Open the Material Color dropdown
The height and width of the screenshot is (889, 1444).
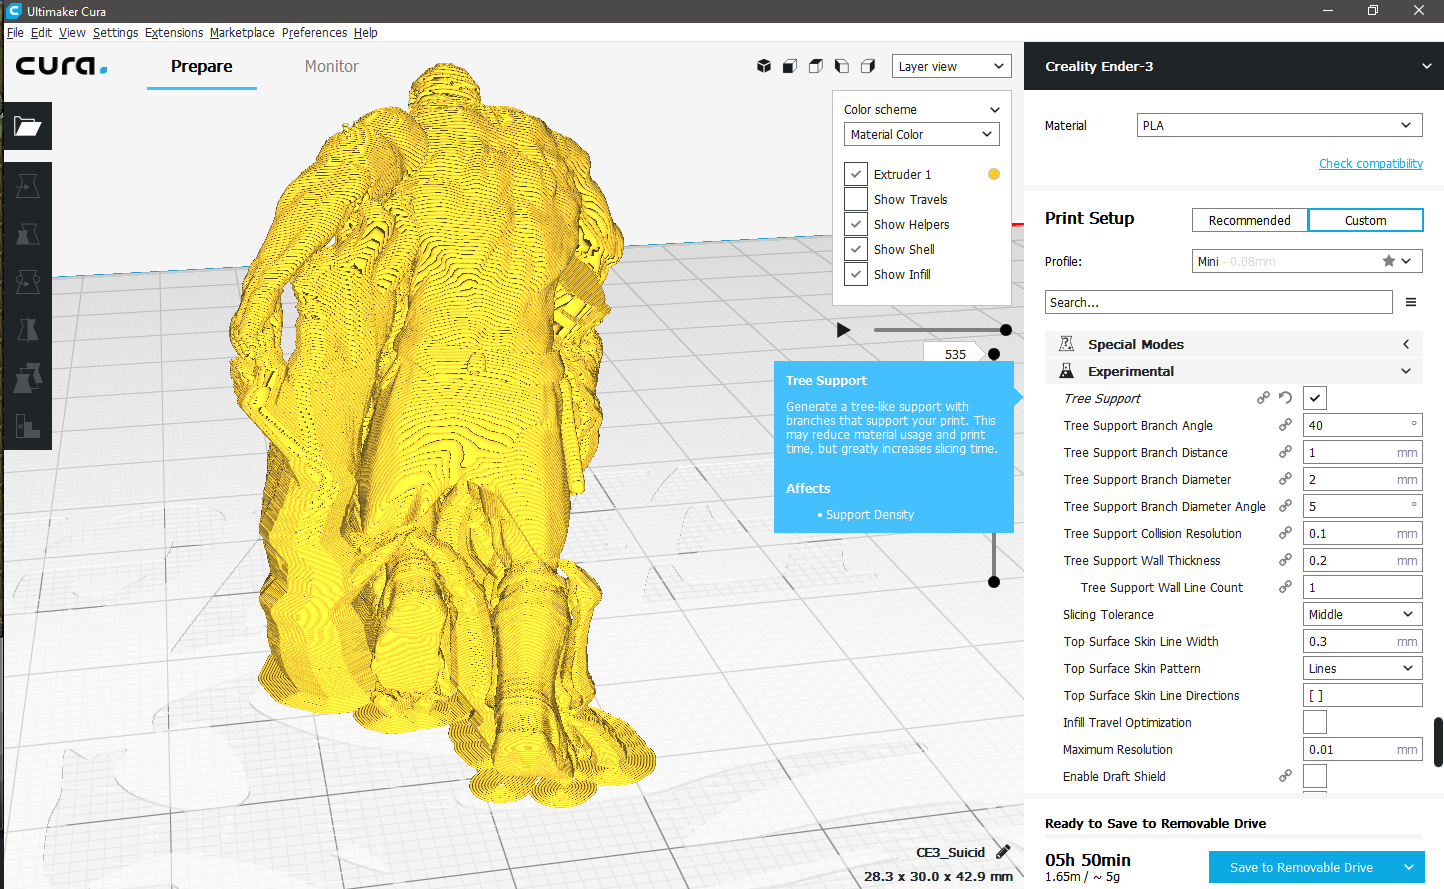pos(921,134)
